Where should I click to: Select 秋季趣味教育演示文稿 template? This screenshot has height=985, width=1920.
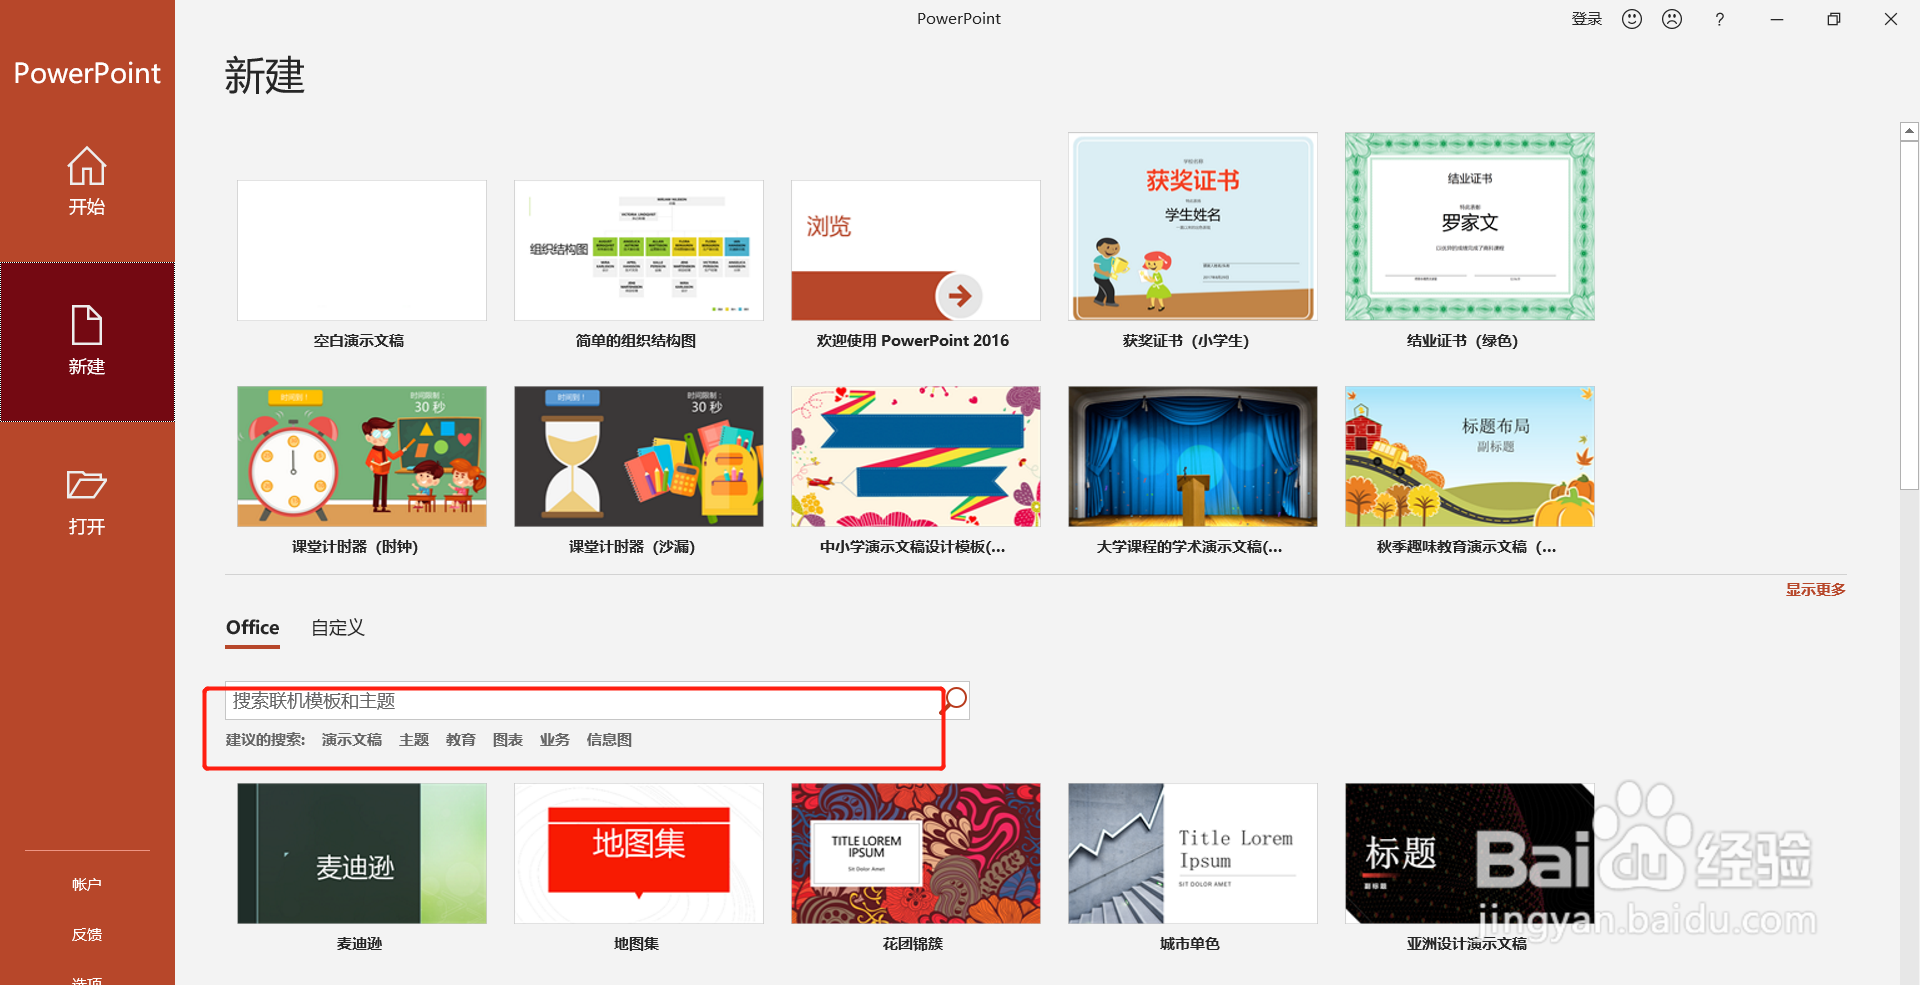point(1470,457)
